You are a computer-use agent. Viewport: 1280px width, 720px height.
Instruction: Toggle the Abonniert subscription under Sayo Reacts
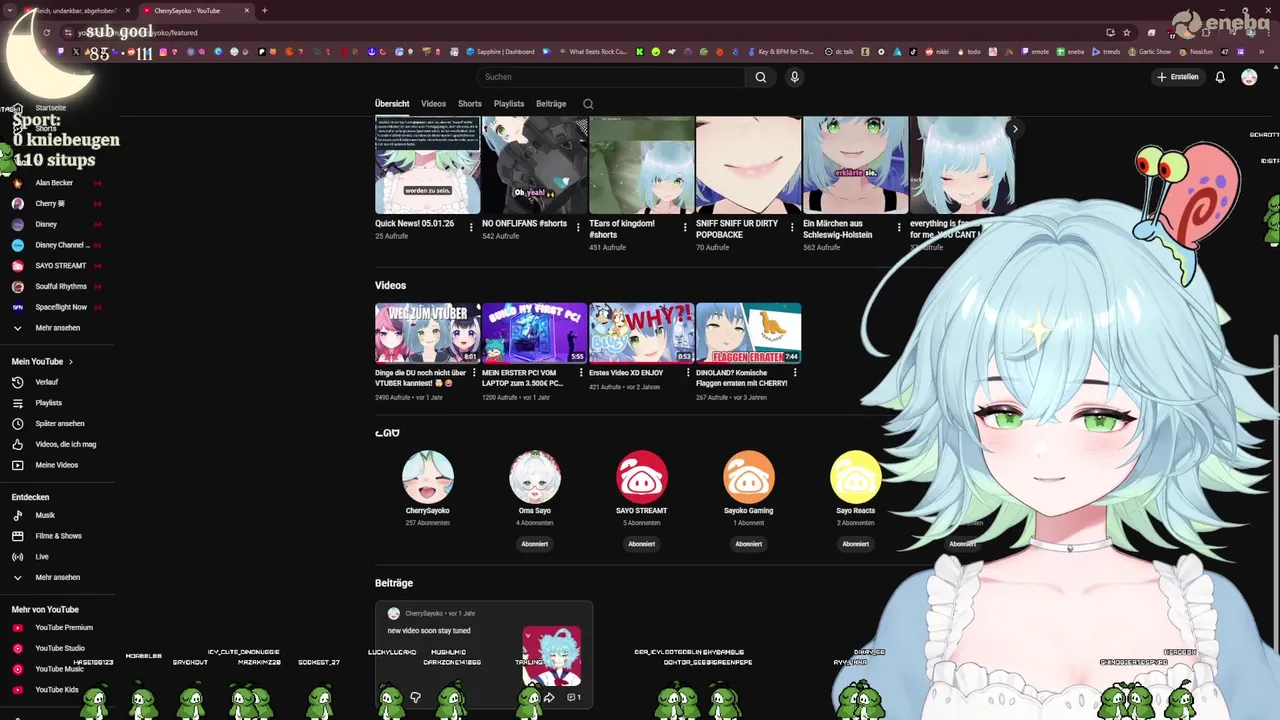[x=856, y=544]
